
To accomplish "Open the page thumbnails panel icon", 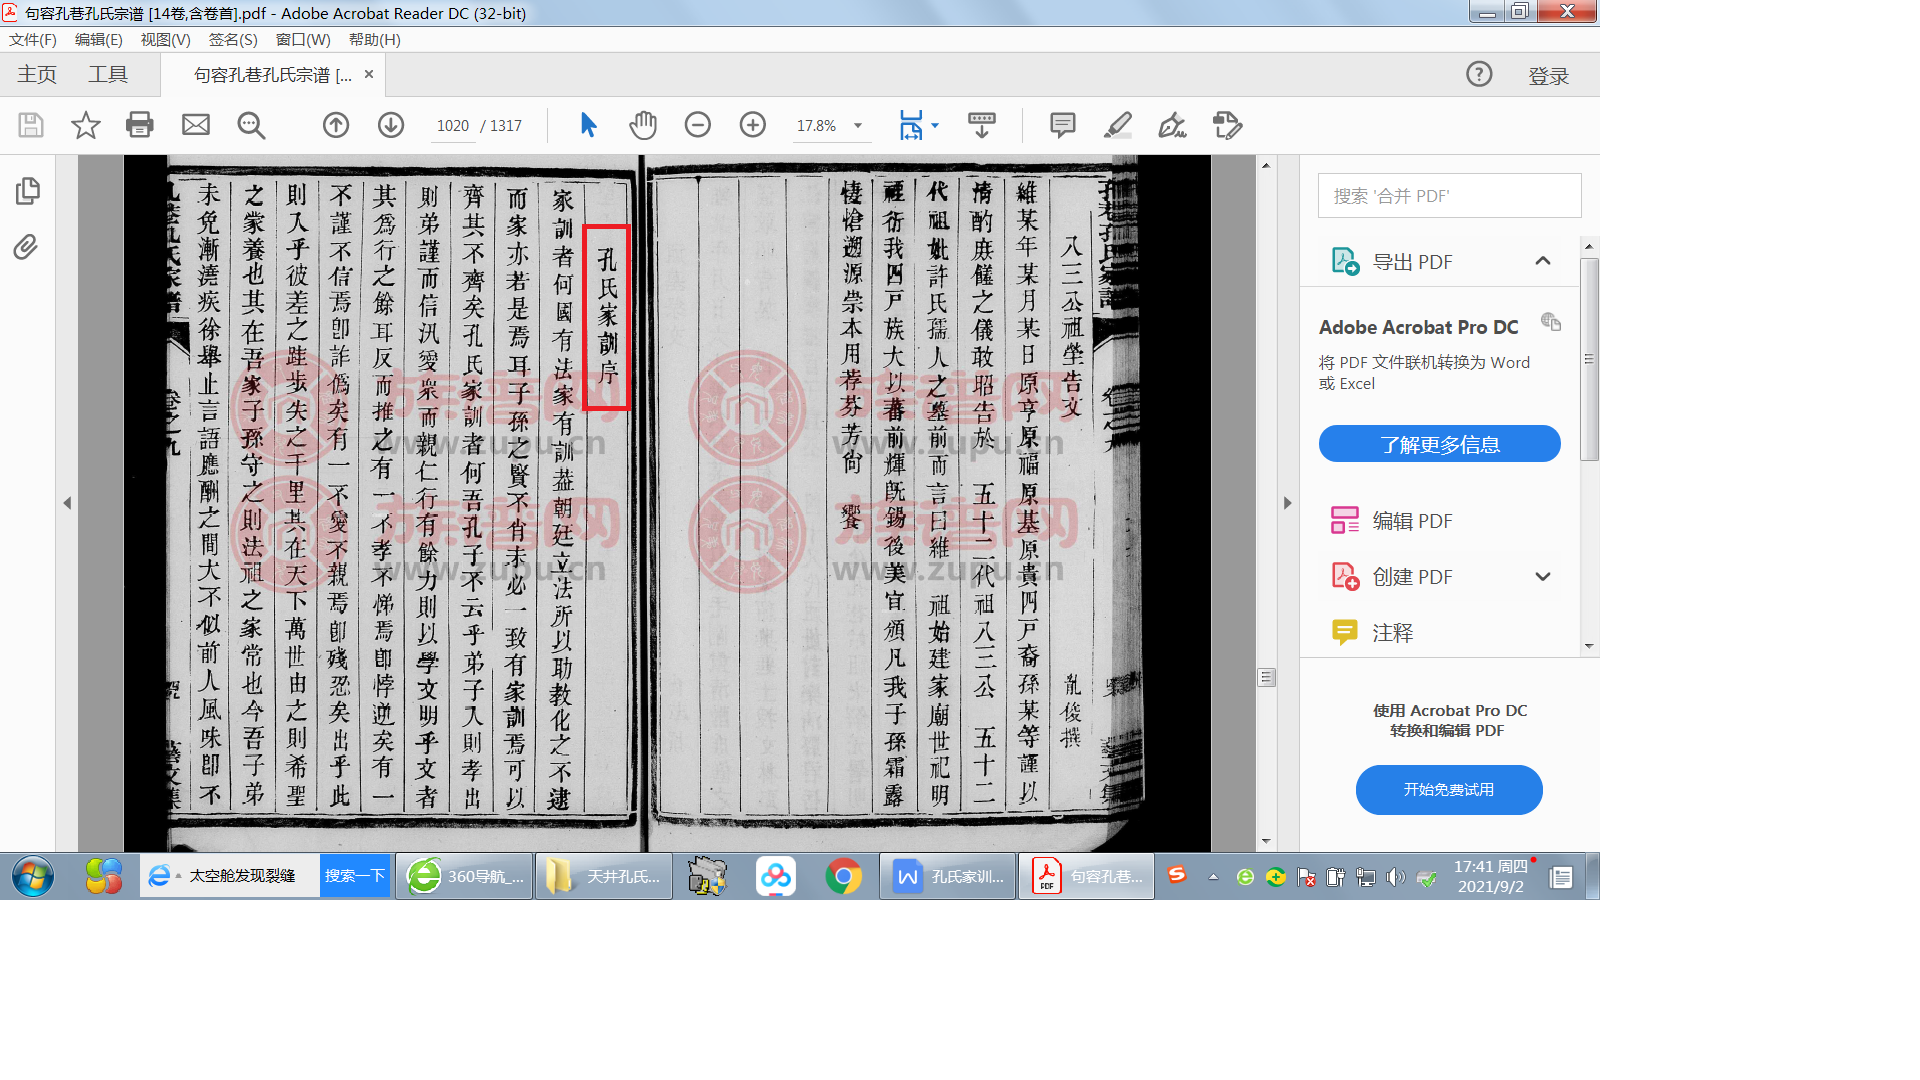I will pyautogui.click(x=28, y=191).
